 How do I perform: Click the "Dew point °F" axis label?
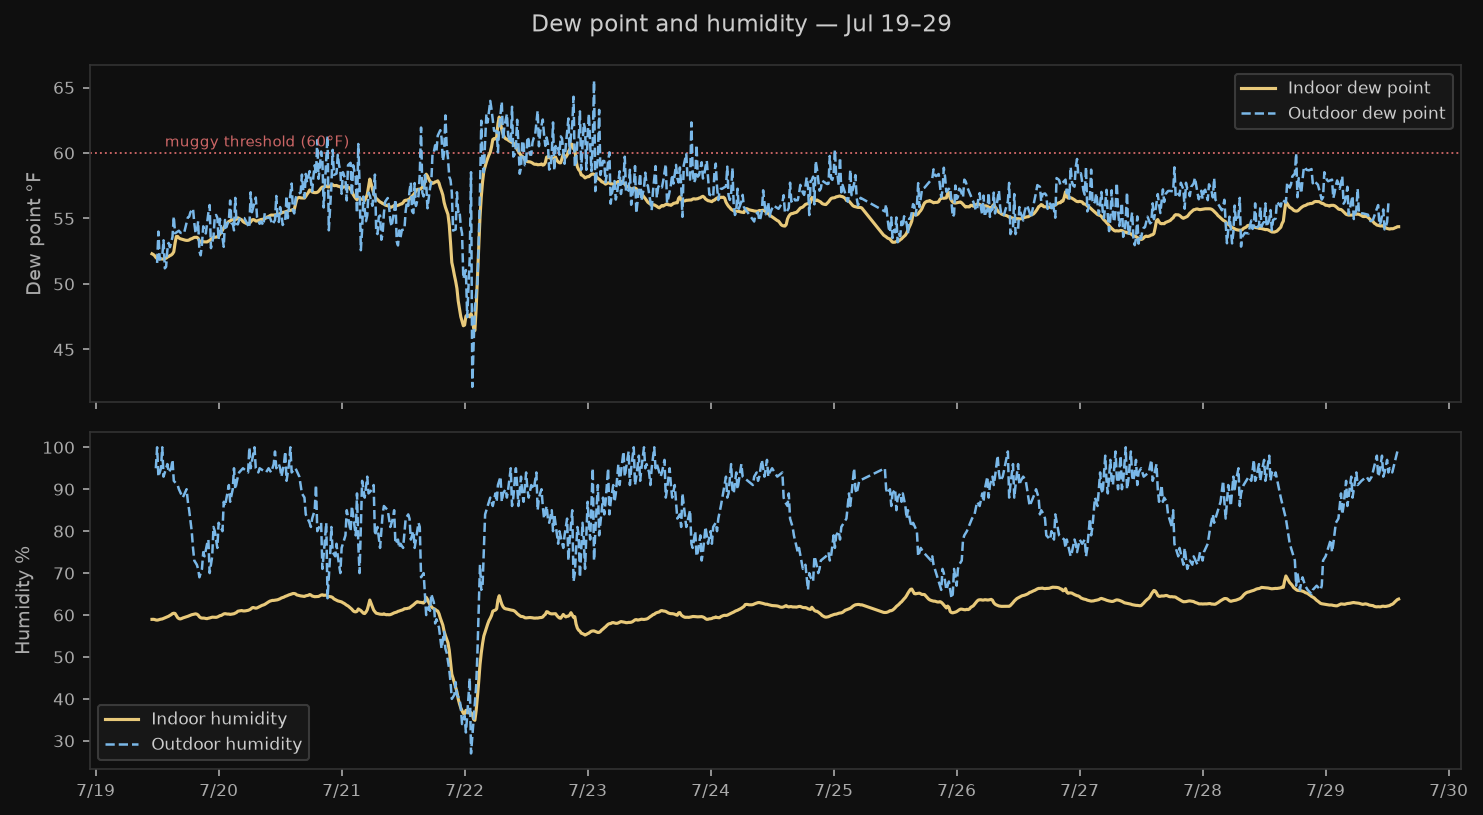(34, 233)
